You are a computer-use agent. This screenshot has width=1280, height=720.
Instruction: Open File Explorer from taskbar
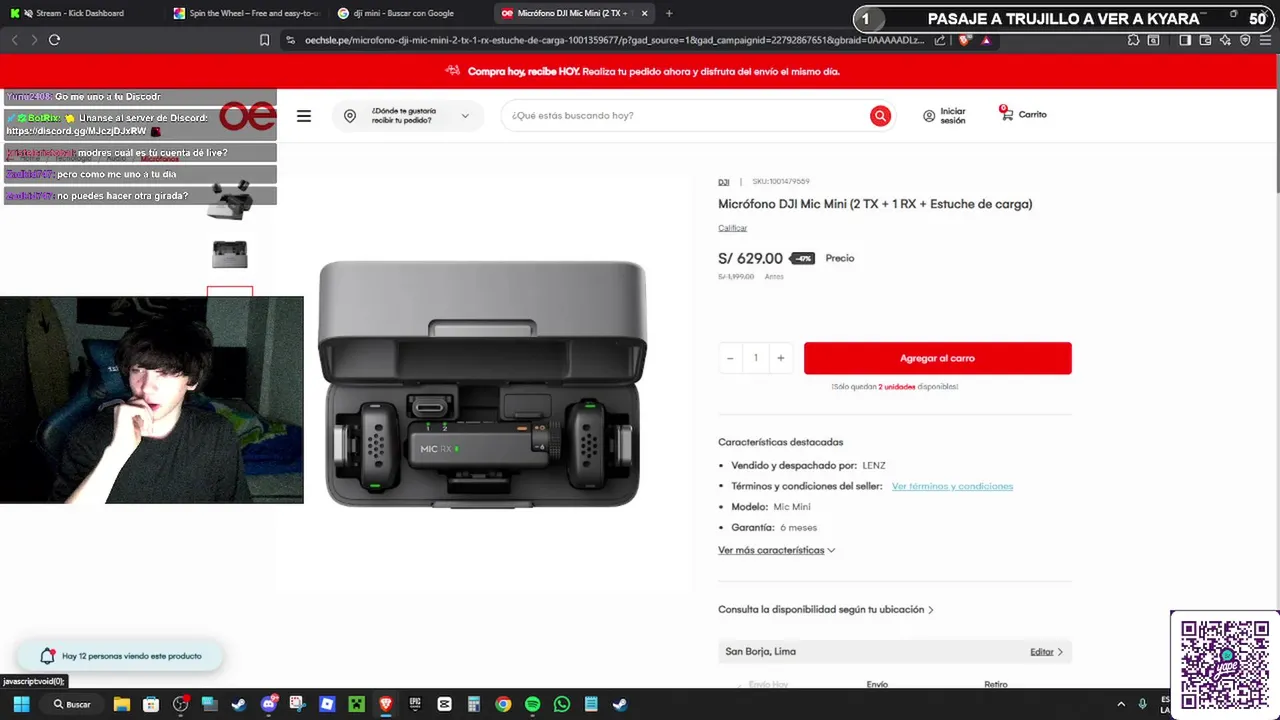(121, 704)
